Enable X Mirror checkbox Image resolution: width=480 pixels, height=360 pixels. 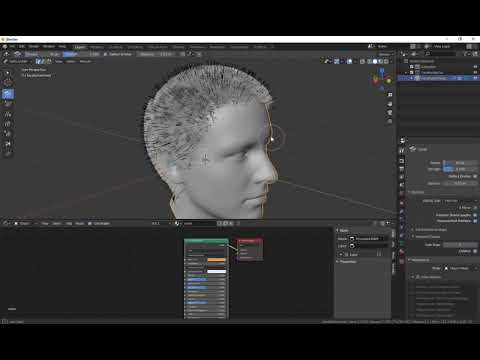click(475, 208)
